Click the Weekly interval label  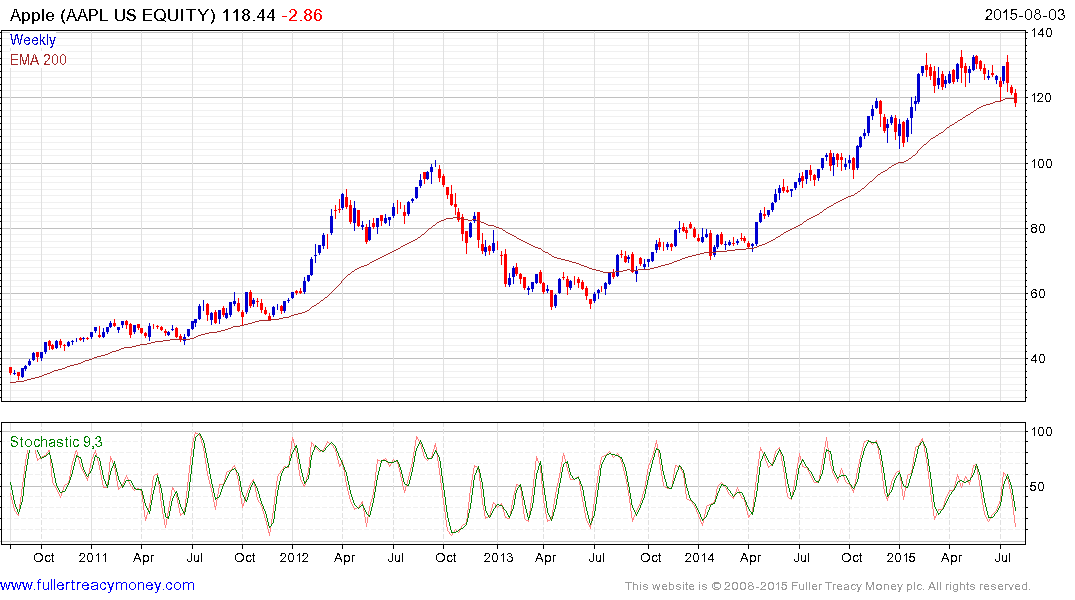[33, 40]
